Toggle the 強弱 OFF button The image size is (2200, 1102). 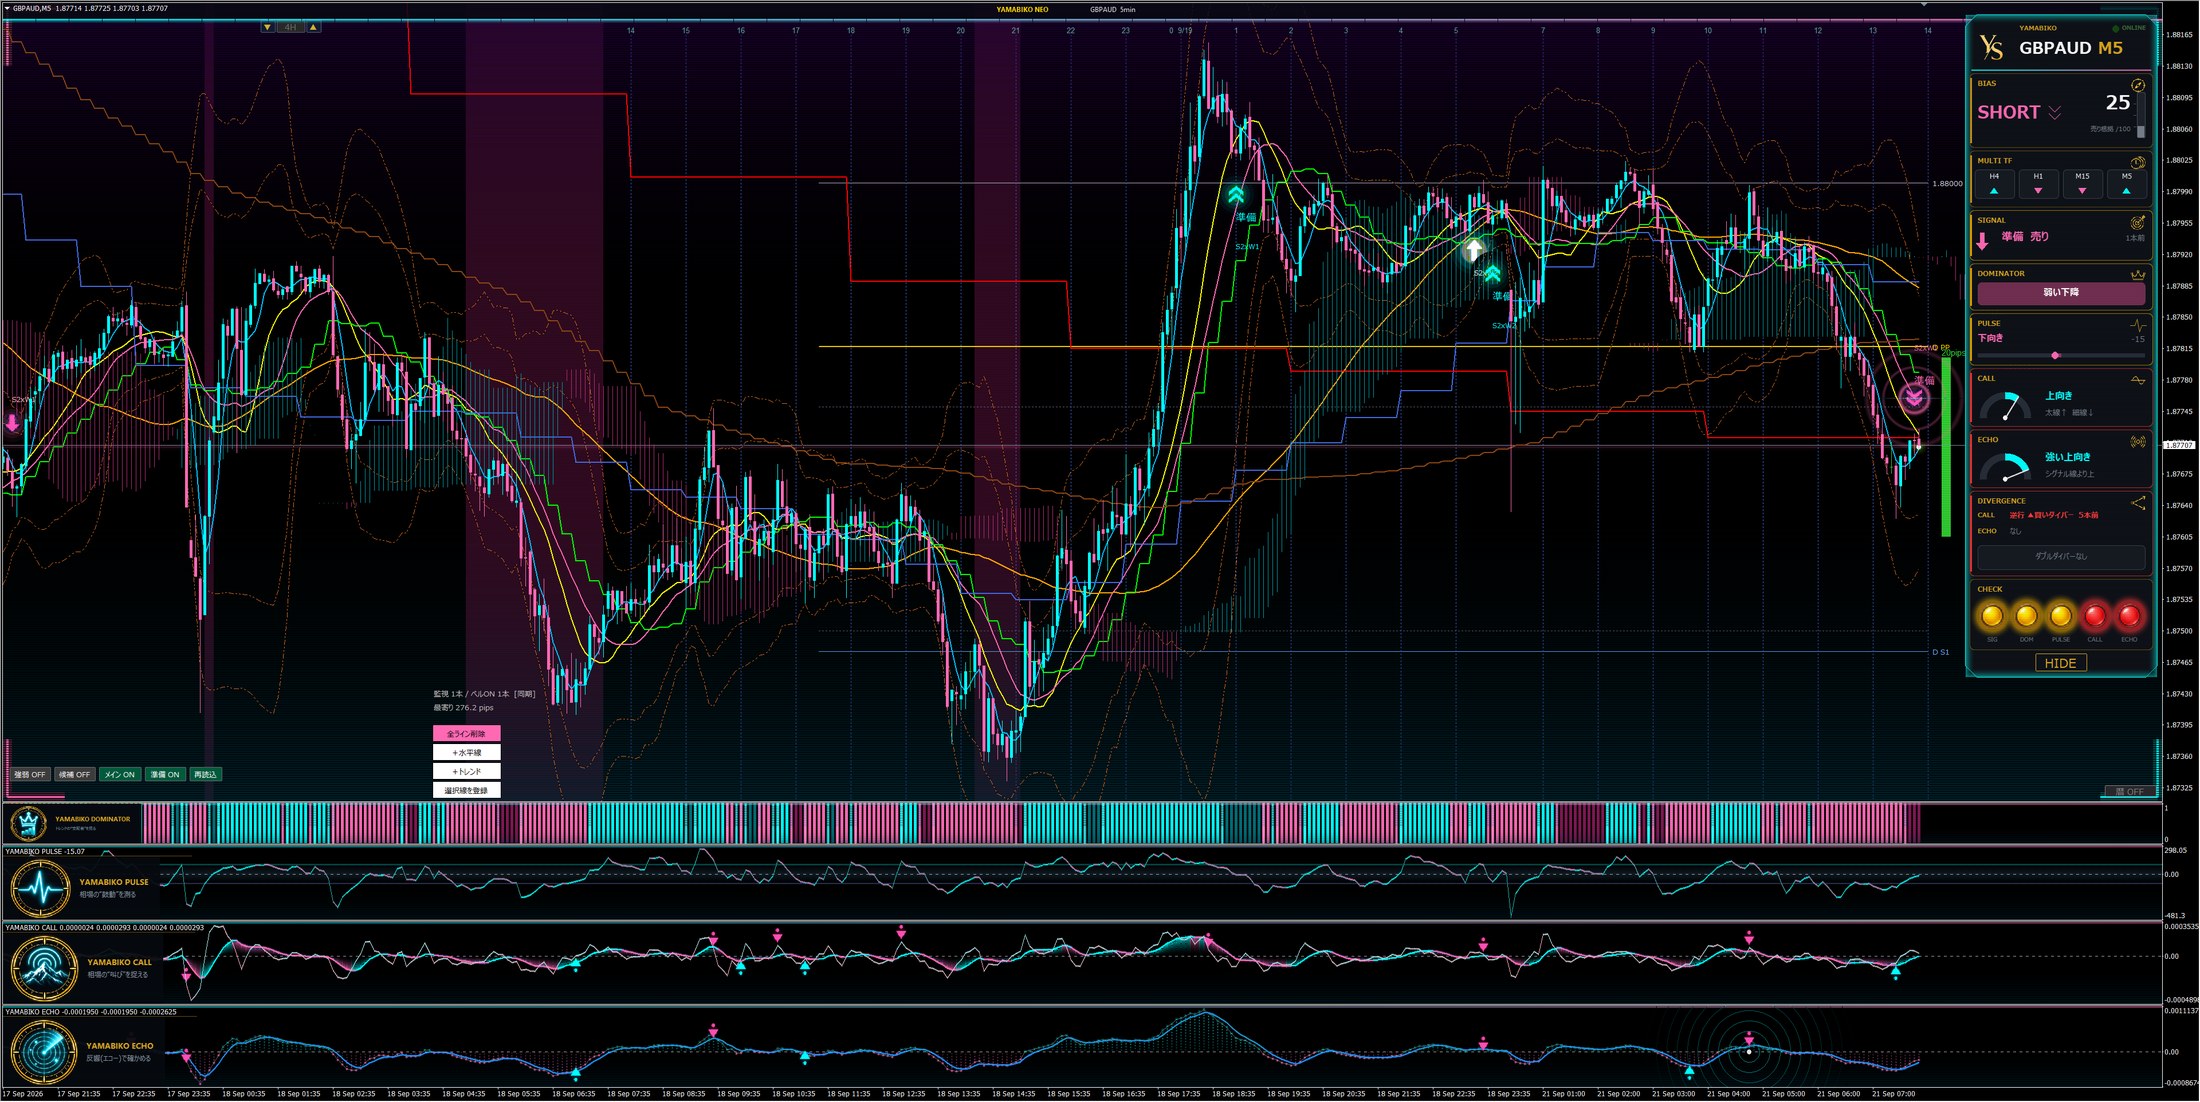30,774
